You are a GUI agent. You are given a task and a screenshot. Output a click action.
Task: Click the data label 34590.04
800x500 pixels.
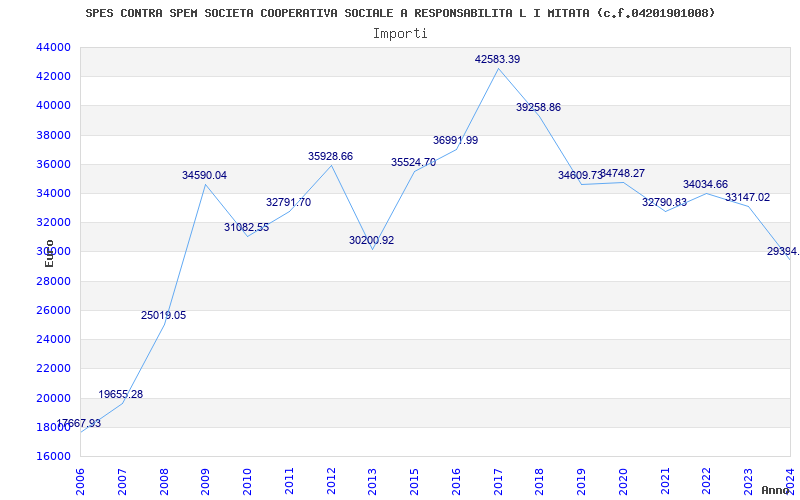tap(204, 176)
